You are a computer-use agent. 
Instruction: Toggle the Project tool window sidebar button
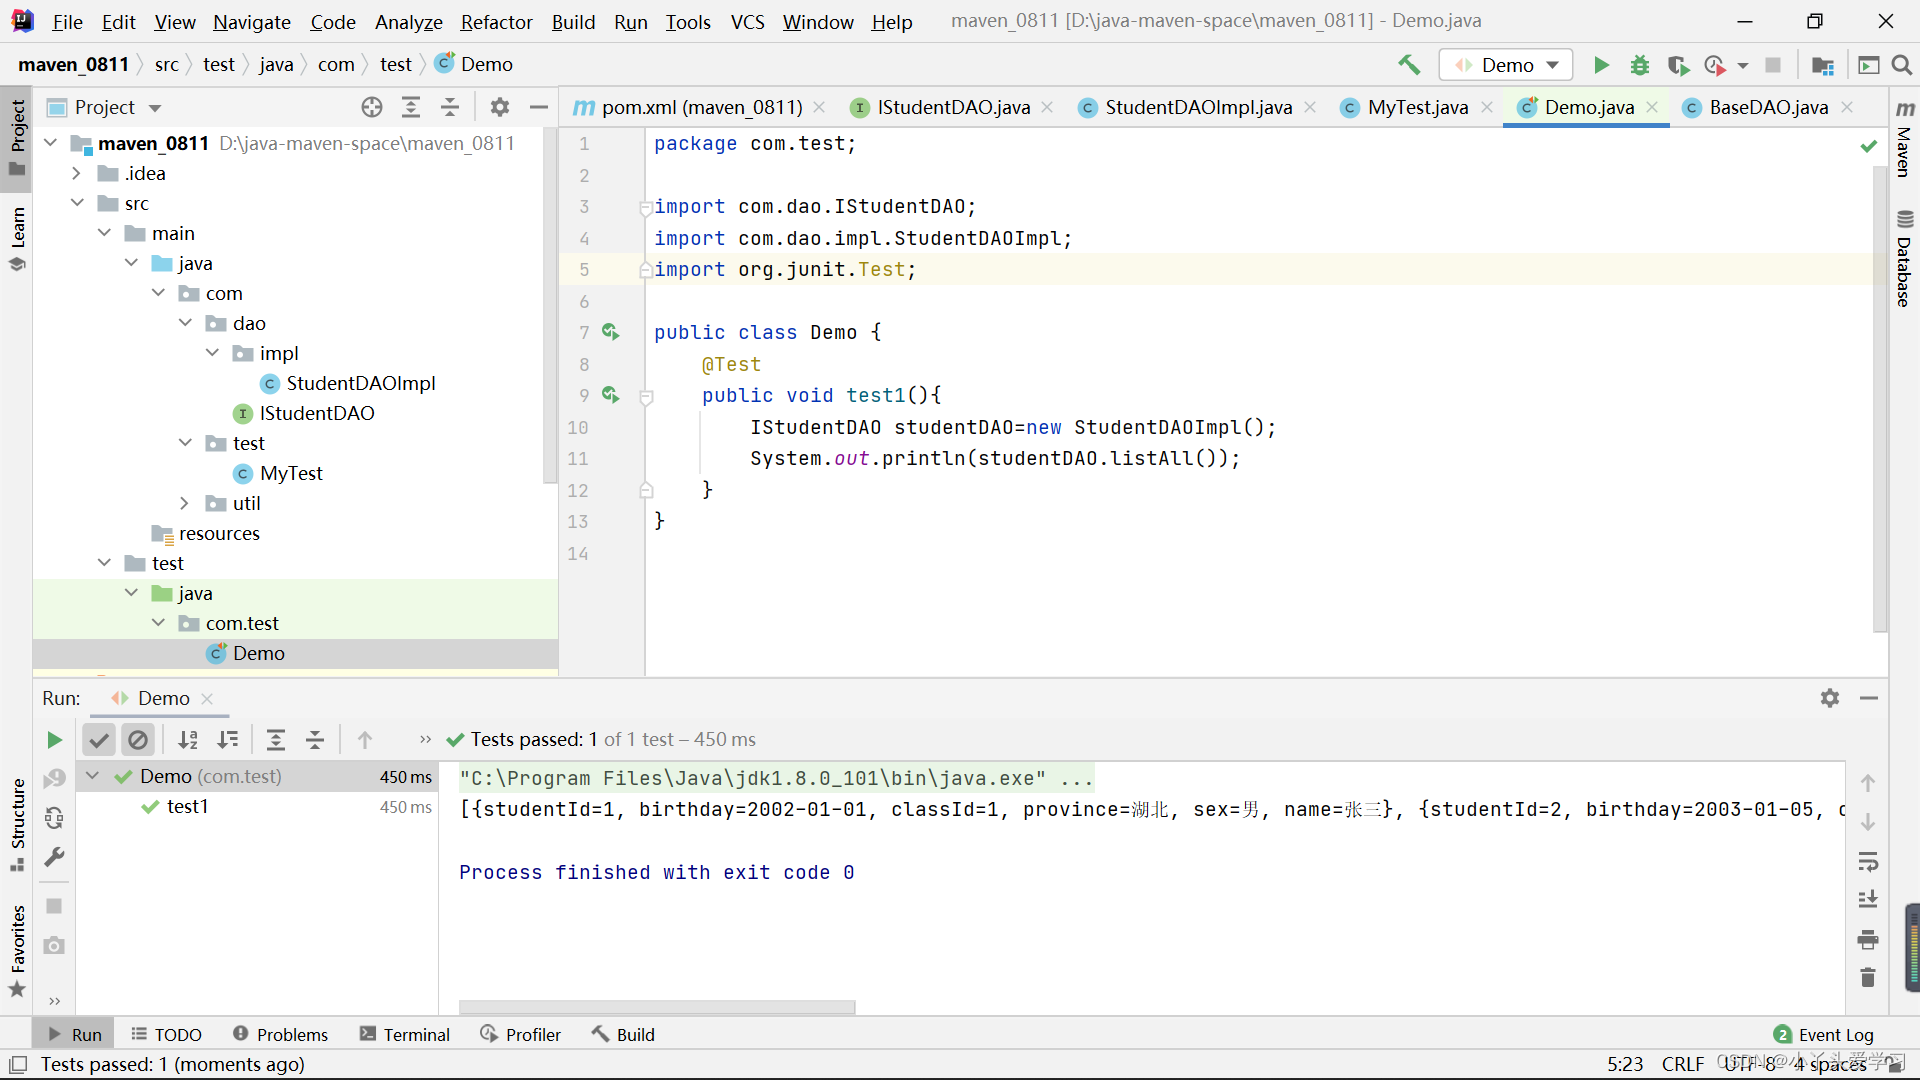pyautogui.click(x=17, y=138)
